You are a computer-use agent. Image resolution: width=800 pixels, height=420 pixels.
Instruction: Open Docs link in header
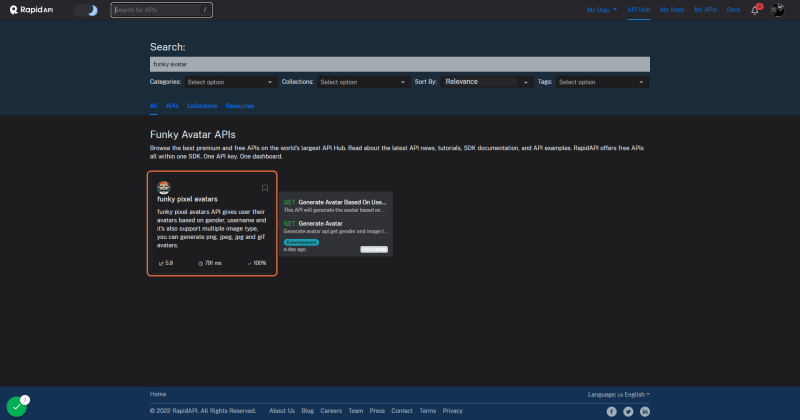733,10
